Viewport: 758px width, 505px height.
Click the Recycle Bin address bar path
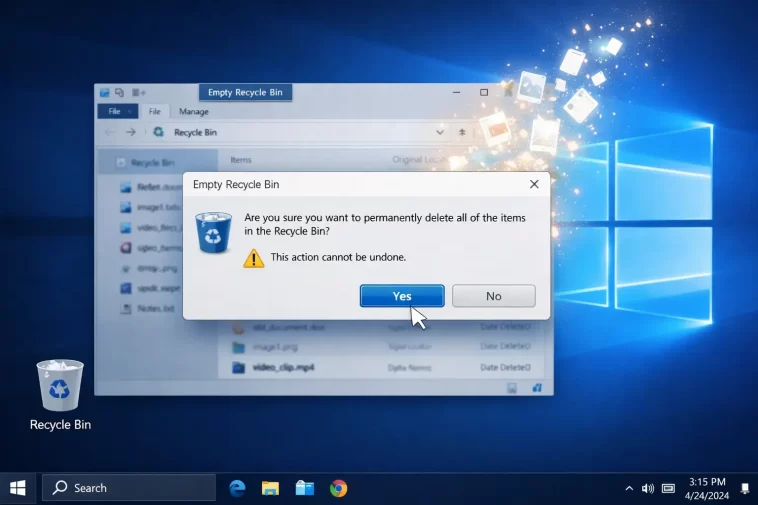click(195, 132)
